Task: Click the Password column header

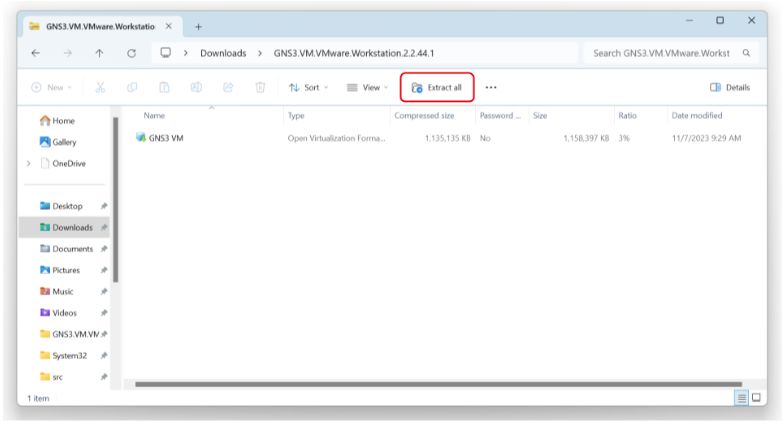Action: click(x=500, y=115)
